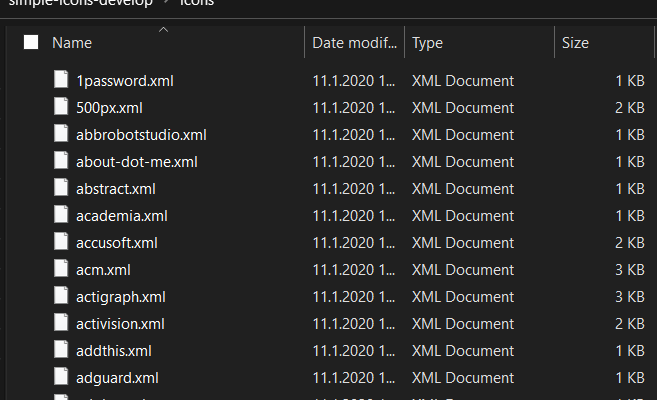Click the 2 KB size of accusoft.xml

(630, 243)
